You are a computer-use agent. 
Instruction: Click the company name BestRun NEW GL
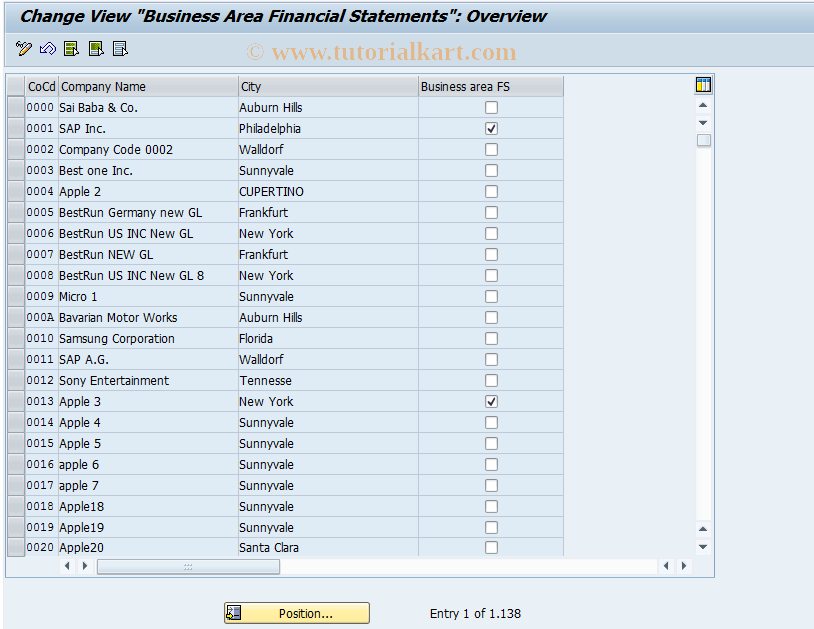pos(106,255)
